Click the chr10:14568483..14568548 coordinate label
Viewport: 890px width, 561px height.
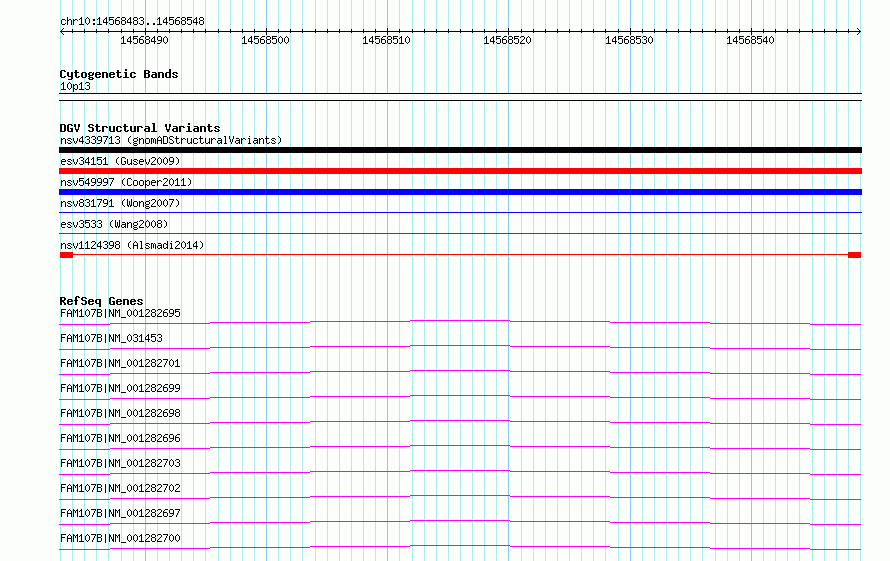[x=132, y=21]
